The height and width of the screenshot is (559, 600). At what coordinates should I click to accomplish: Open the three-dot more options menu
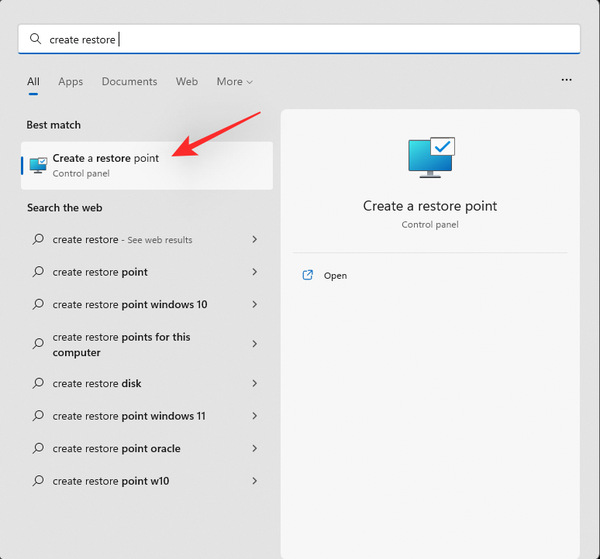click(x=567, y=80)
